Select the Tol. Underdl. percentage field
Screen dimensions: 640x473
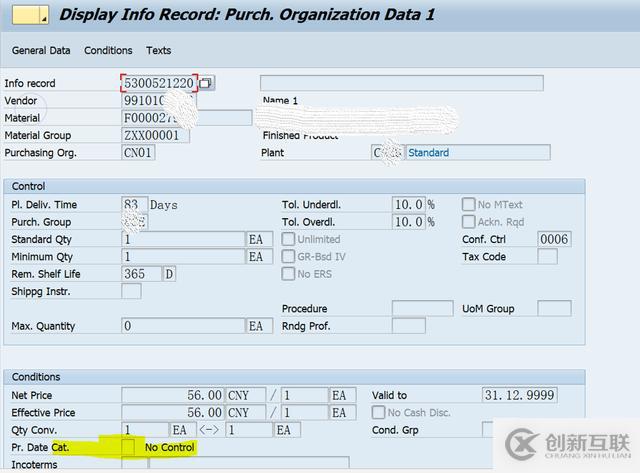point(409,204)
